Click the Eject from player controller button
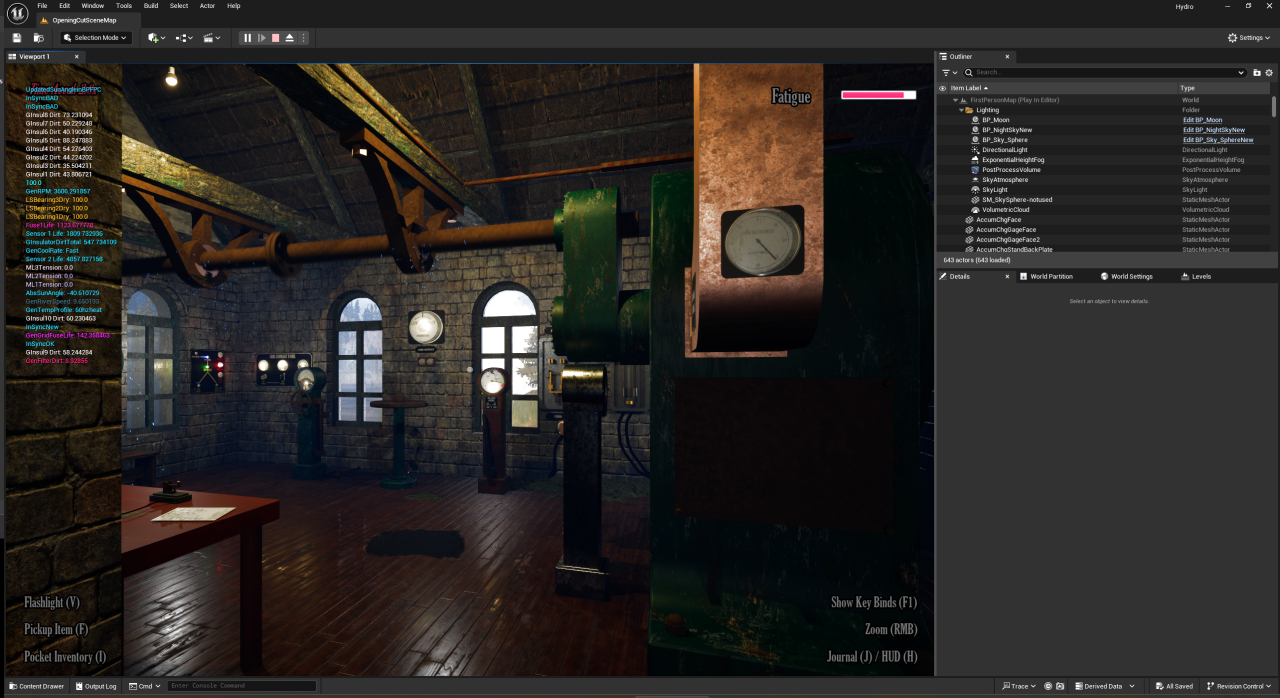This screenshot has width=1280, height=698. (290, 38)
